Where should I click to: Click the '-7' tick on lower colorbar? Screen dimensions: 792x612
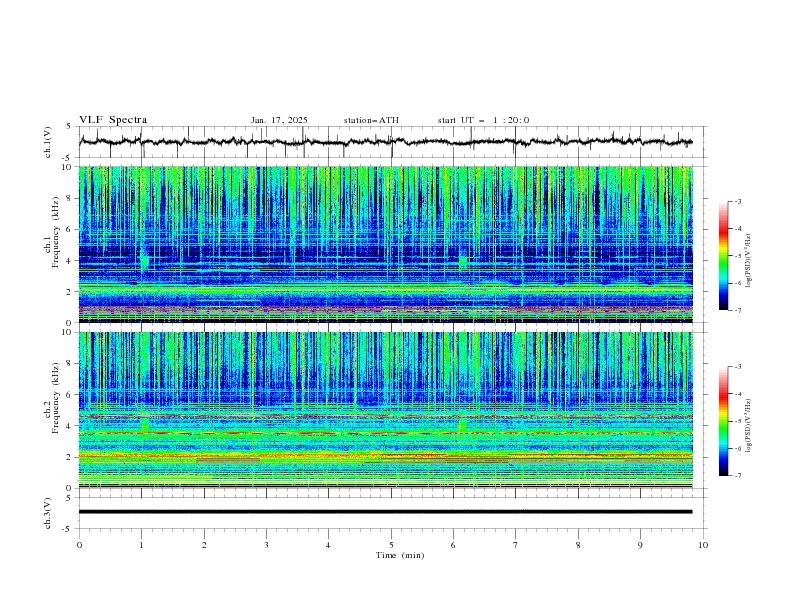pyautogui.click(x=737, y=476)
